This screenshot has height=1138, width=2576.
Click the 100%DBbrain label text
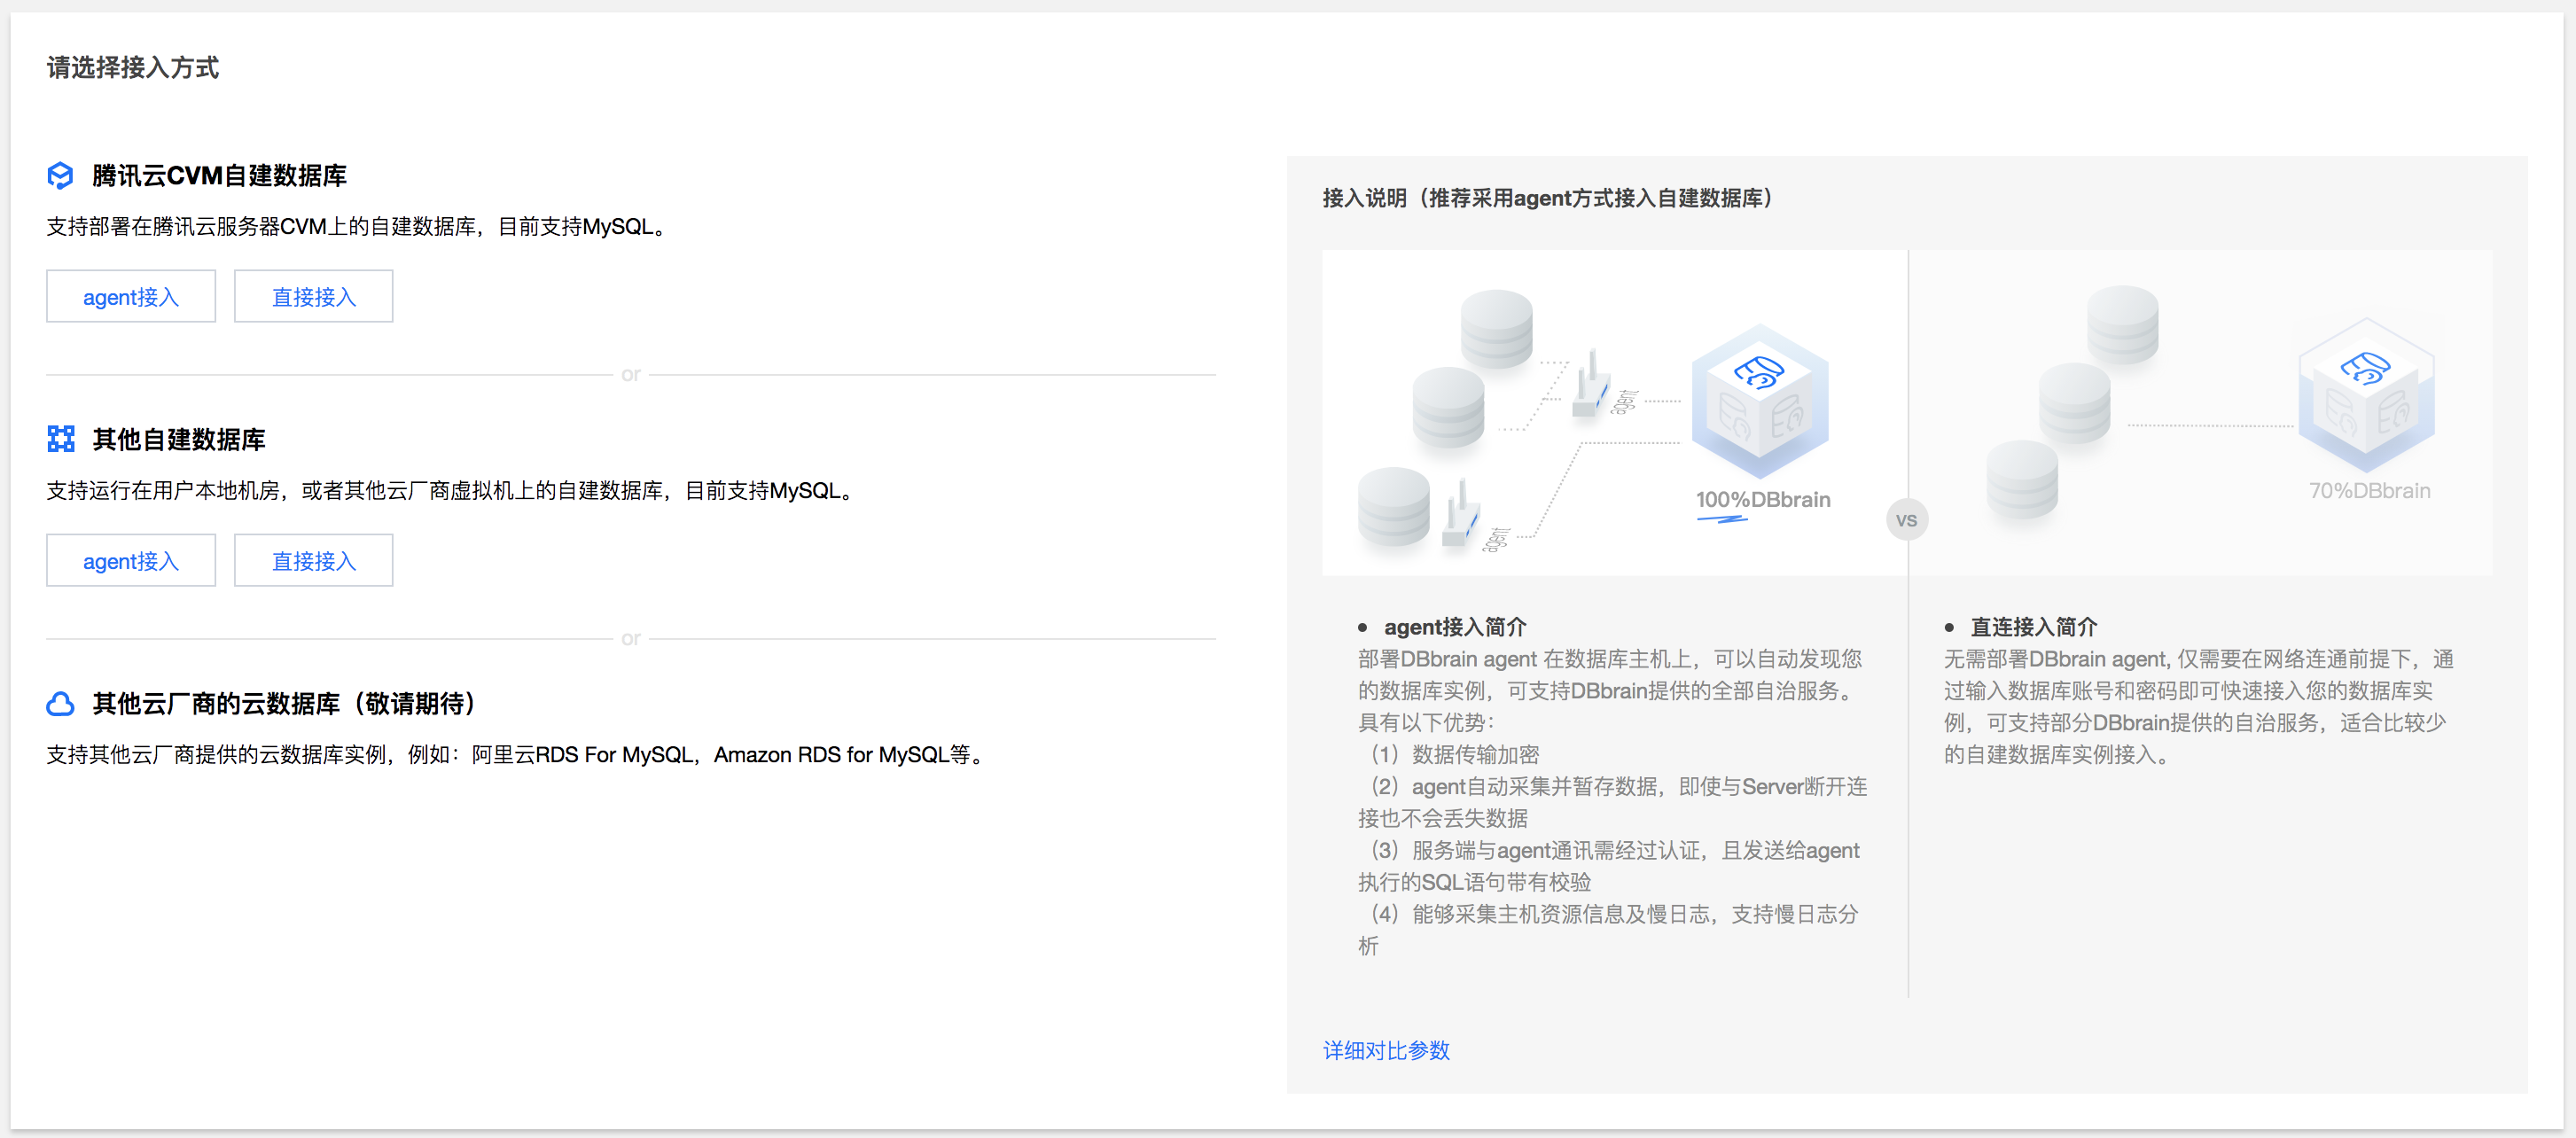click(1762, 500)
